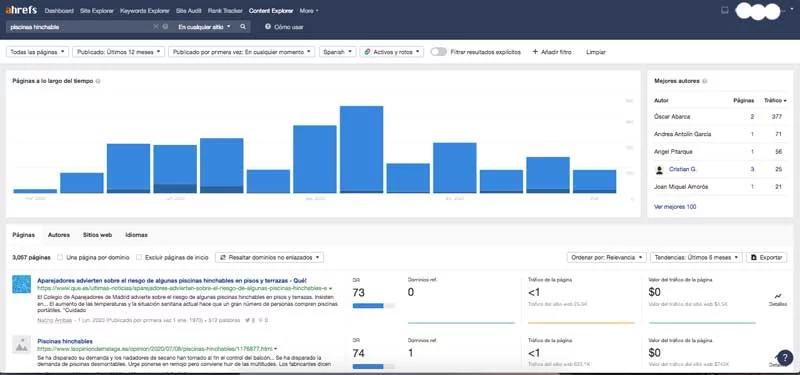Open the Todas las páginas dropdown
This screenshot has height=375, width=800.
pos(38,52)
